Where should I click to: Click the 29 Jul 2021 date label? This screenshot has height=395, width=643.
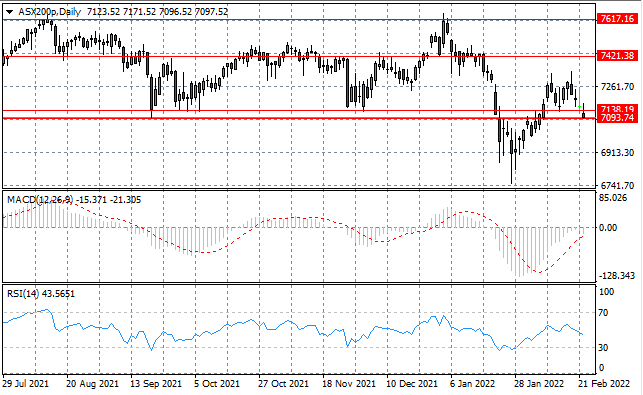pos(25,384)
